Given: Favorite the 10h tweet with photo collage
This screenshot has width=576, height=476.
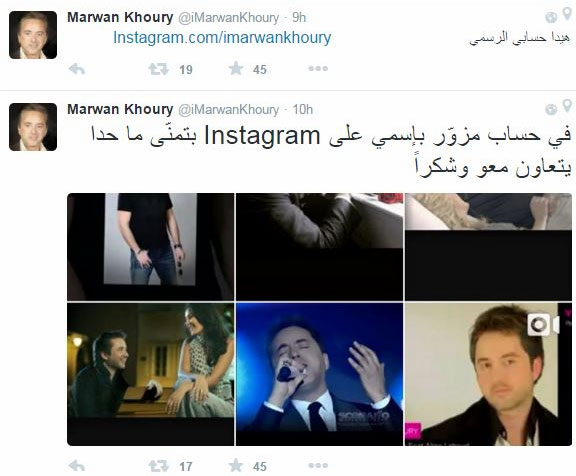Looking at the screenshot, I should [x=236, y=465].
